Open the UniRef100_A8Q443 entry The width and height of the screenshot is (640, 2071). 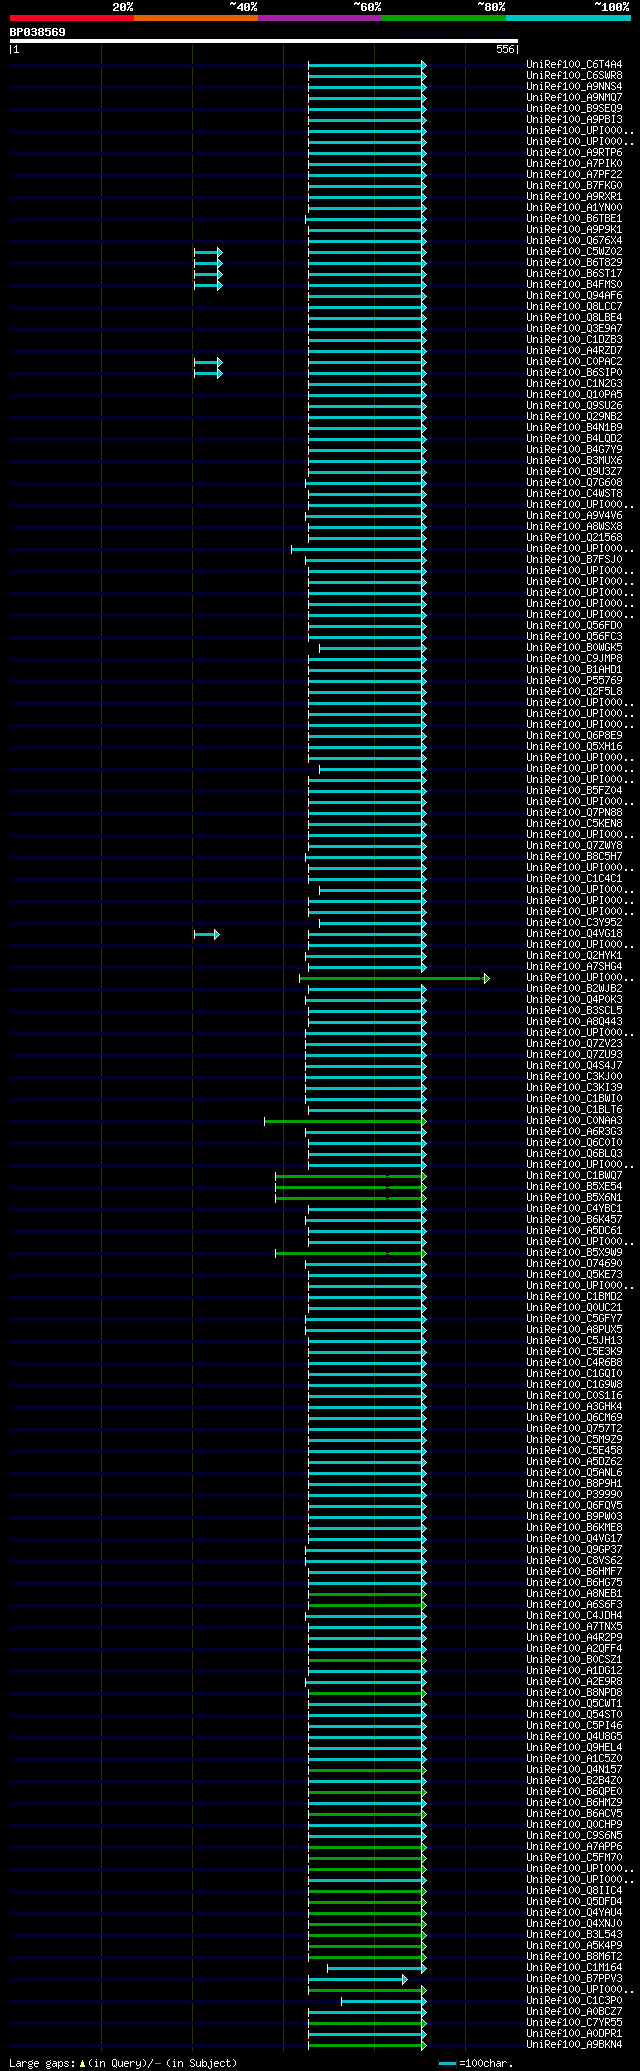[574, 1022]
